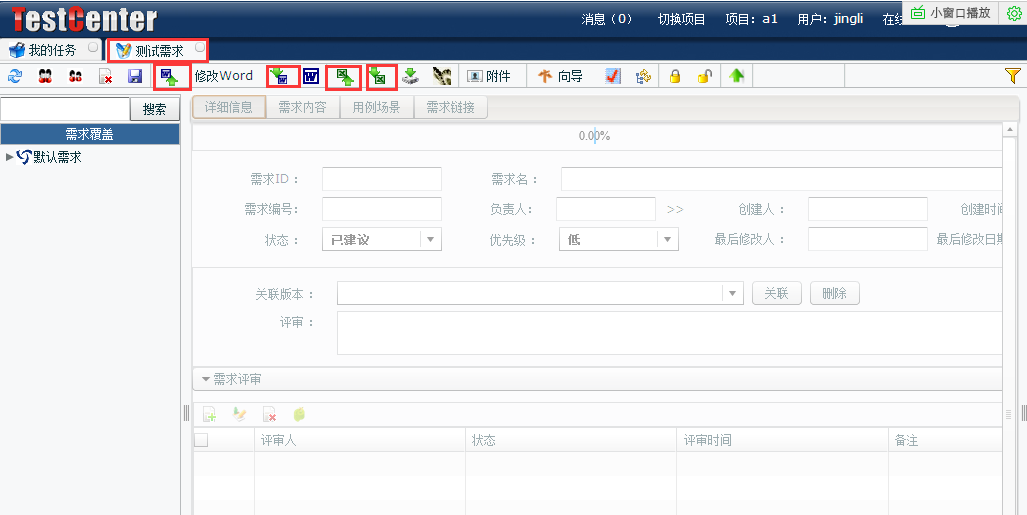Open the green settings gear at top right
Image resolution: width=1027 pixels, height=515 pixels.
coord(1013,14)
